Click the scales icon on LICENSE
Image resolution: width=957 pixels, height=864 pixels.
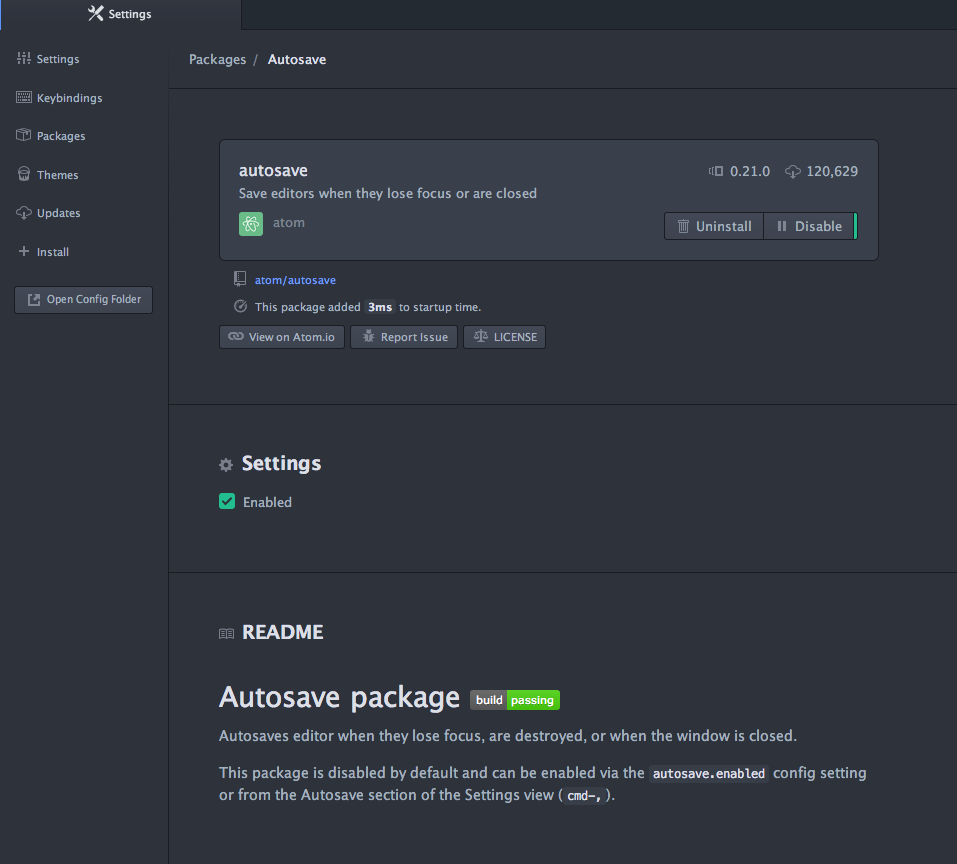(481, 336)
